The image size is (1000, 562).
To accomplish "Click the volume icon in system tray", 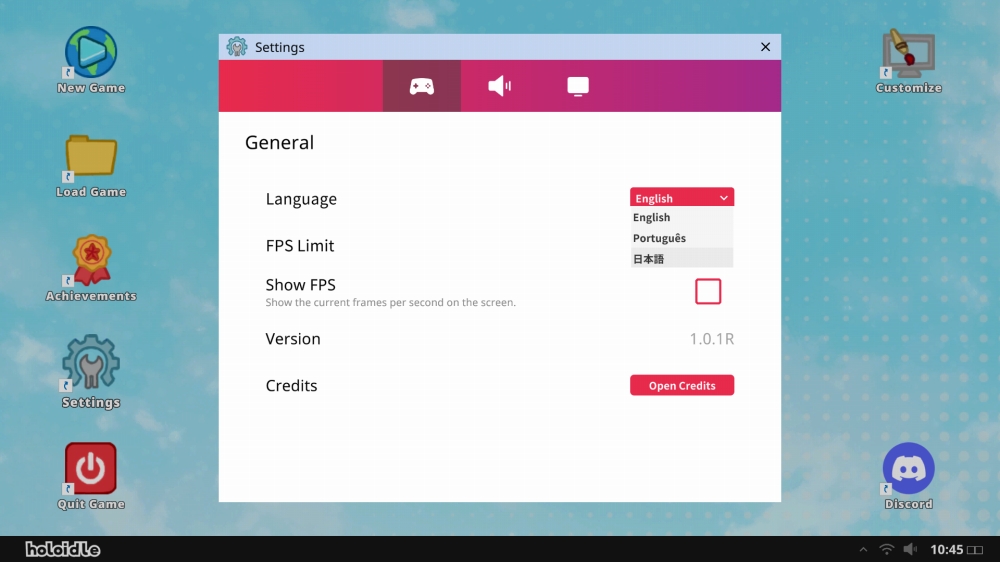I will pyautogui.click(x=910, y=549).
